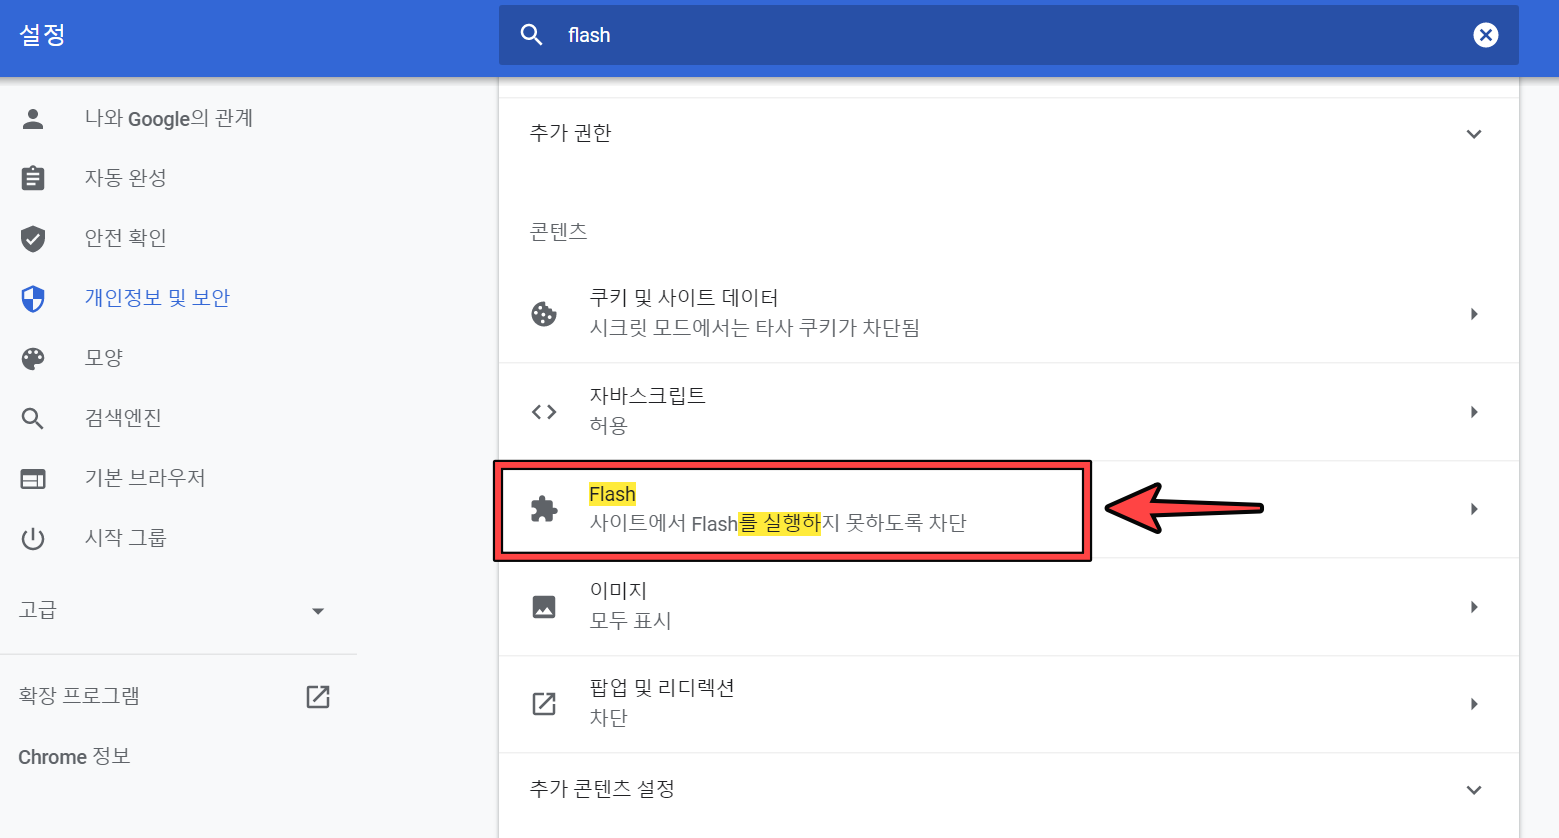Click 추가 콘텐츠 설정 label
1559x838 pixels.
[x=602, y=789]
